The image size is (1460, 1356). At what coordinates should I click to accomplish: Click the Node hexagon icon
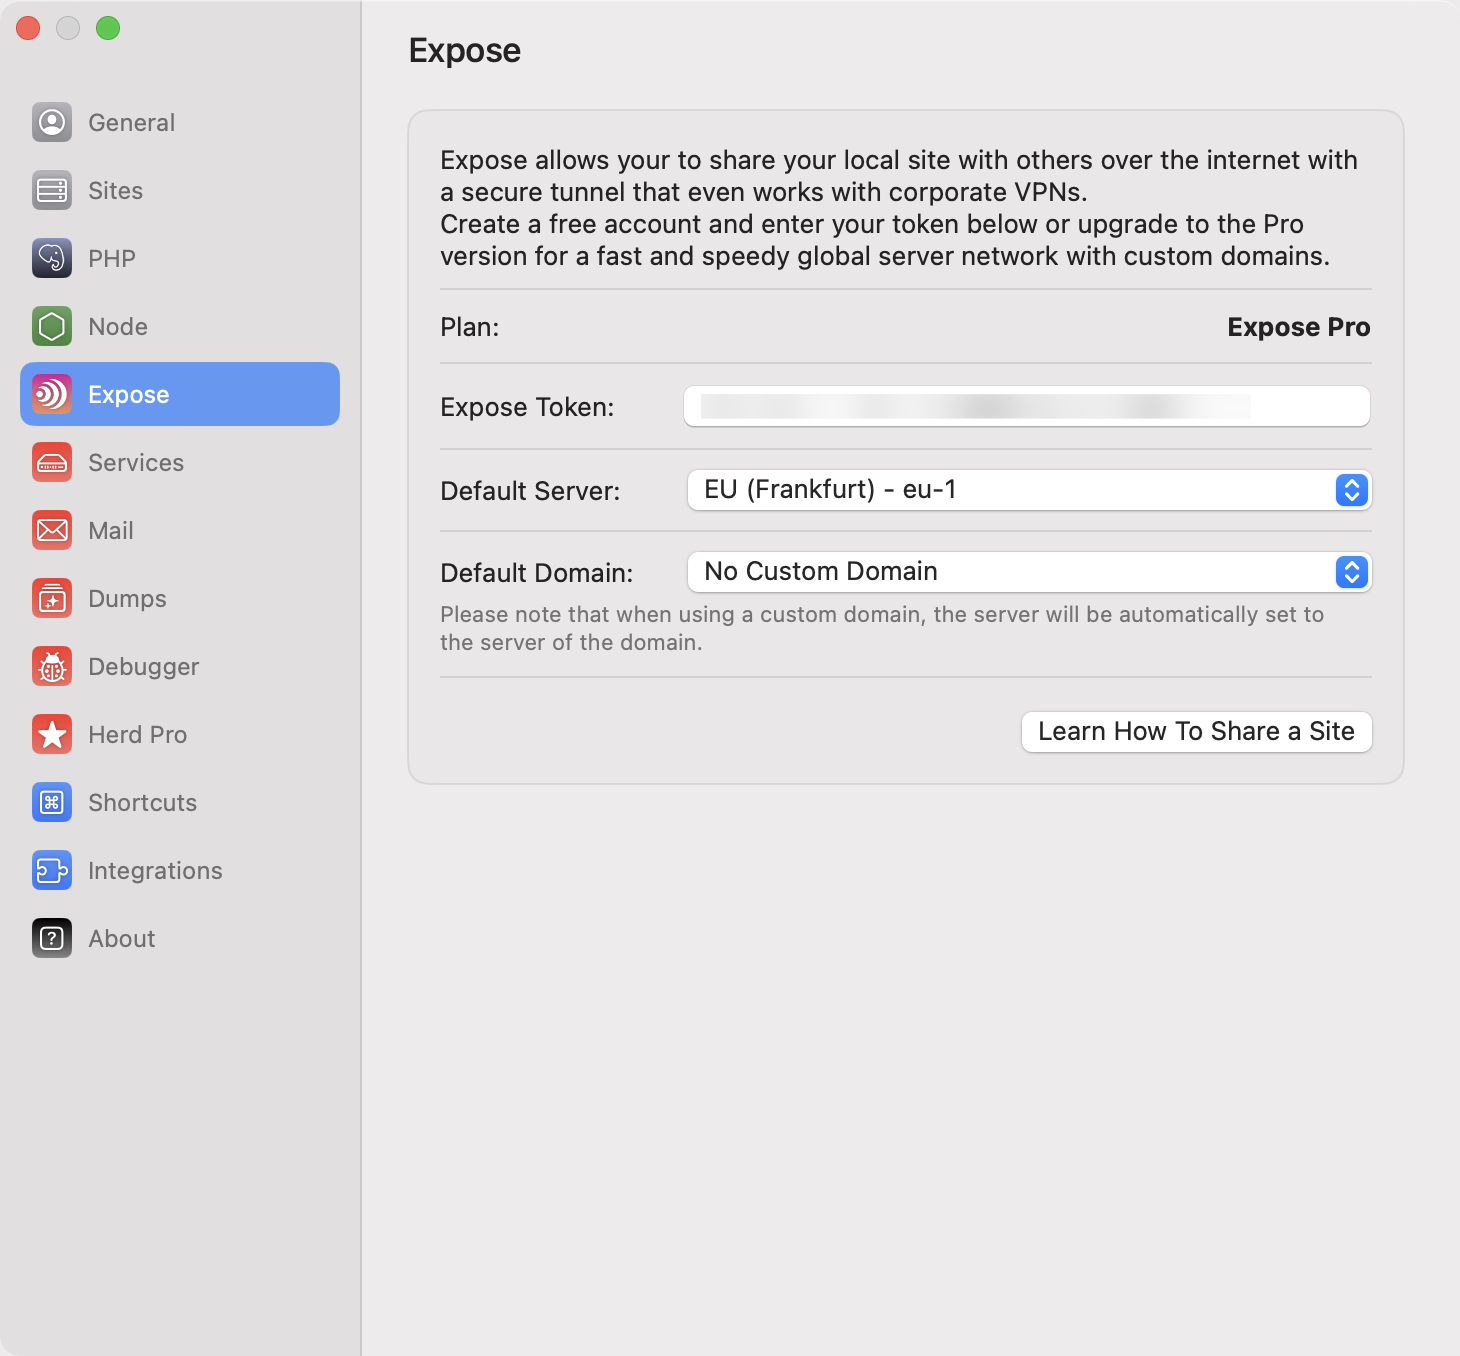[x=52, y=326]
